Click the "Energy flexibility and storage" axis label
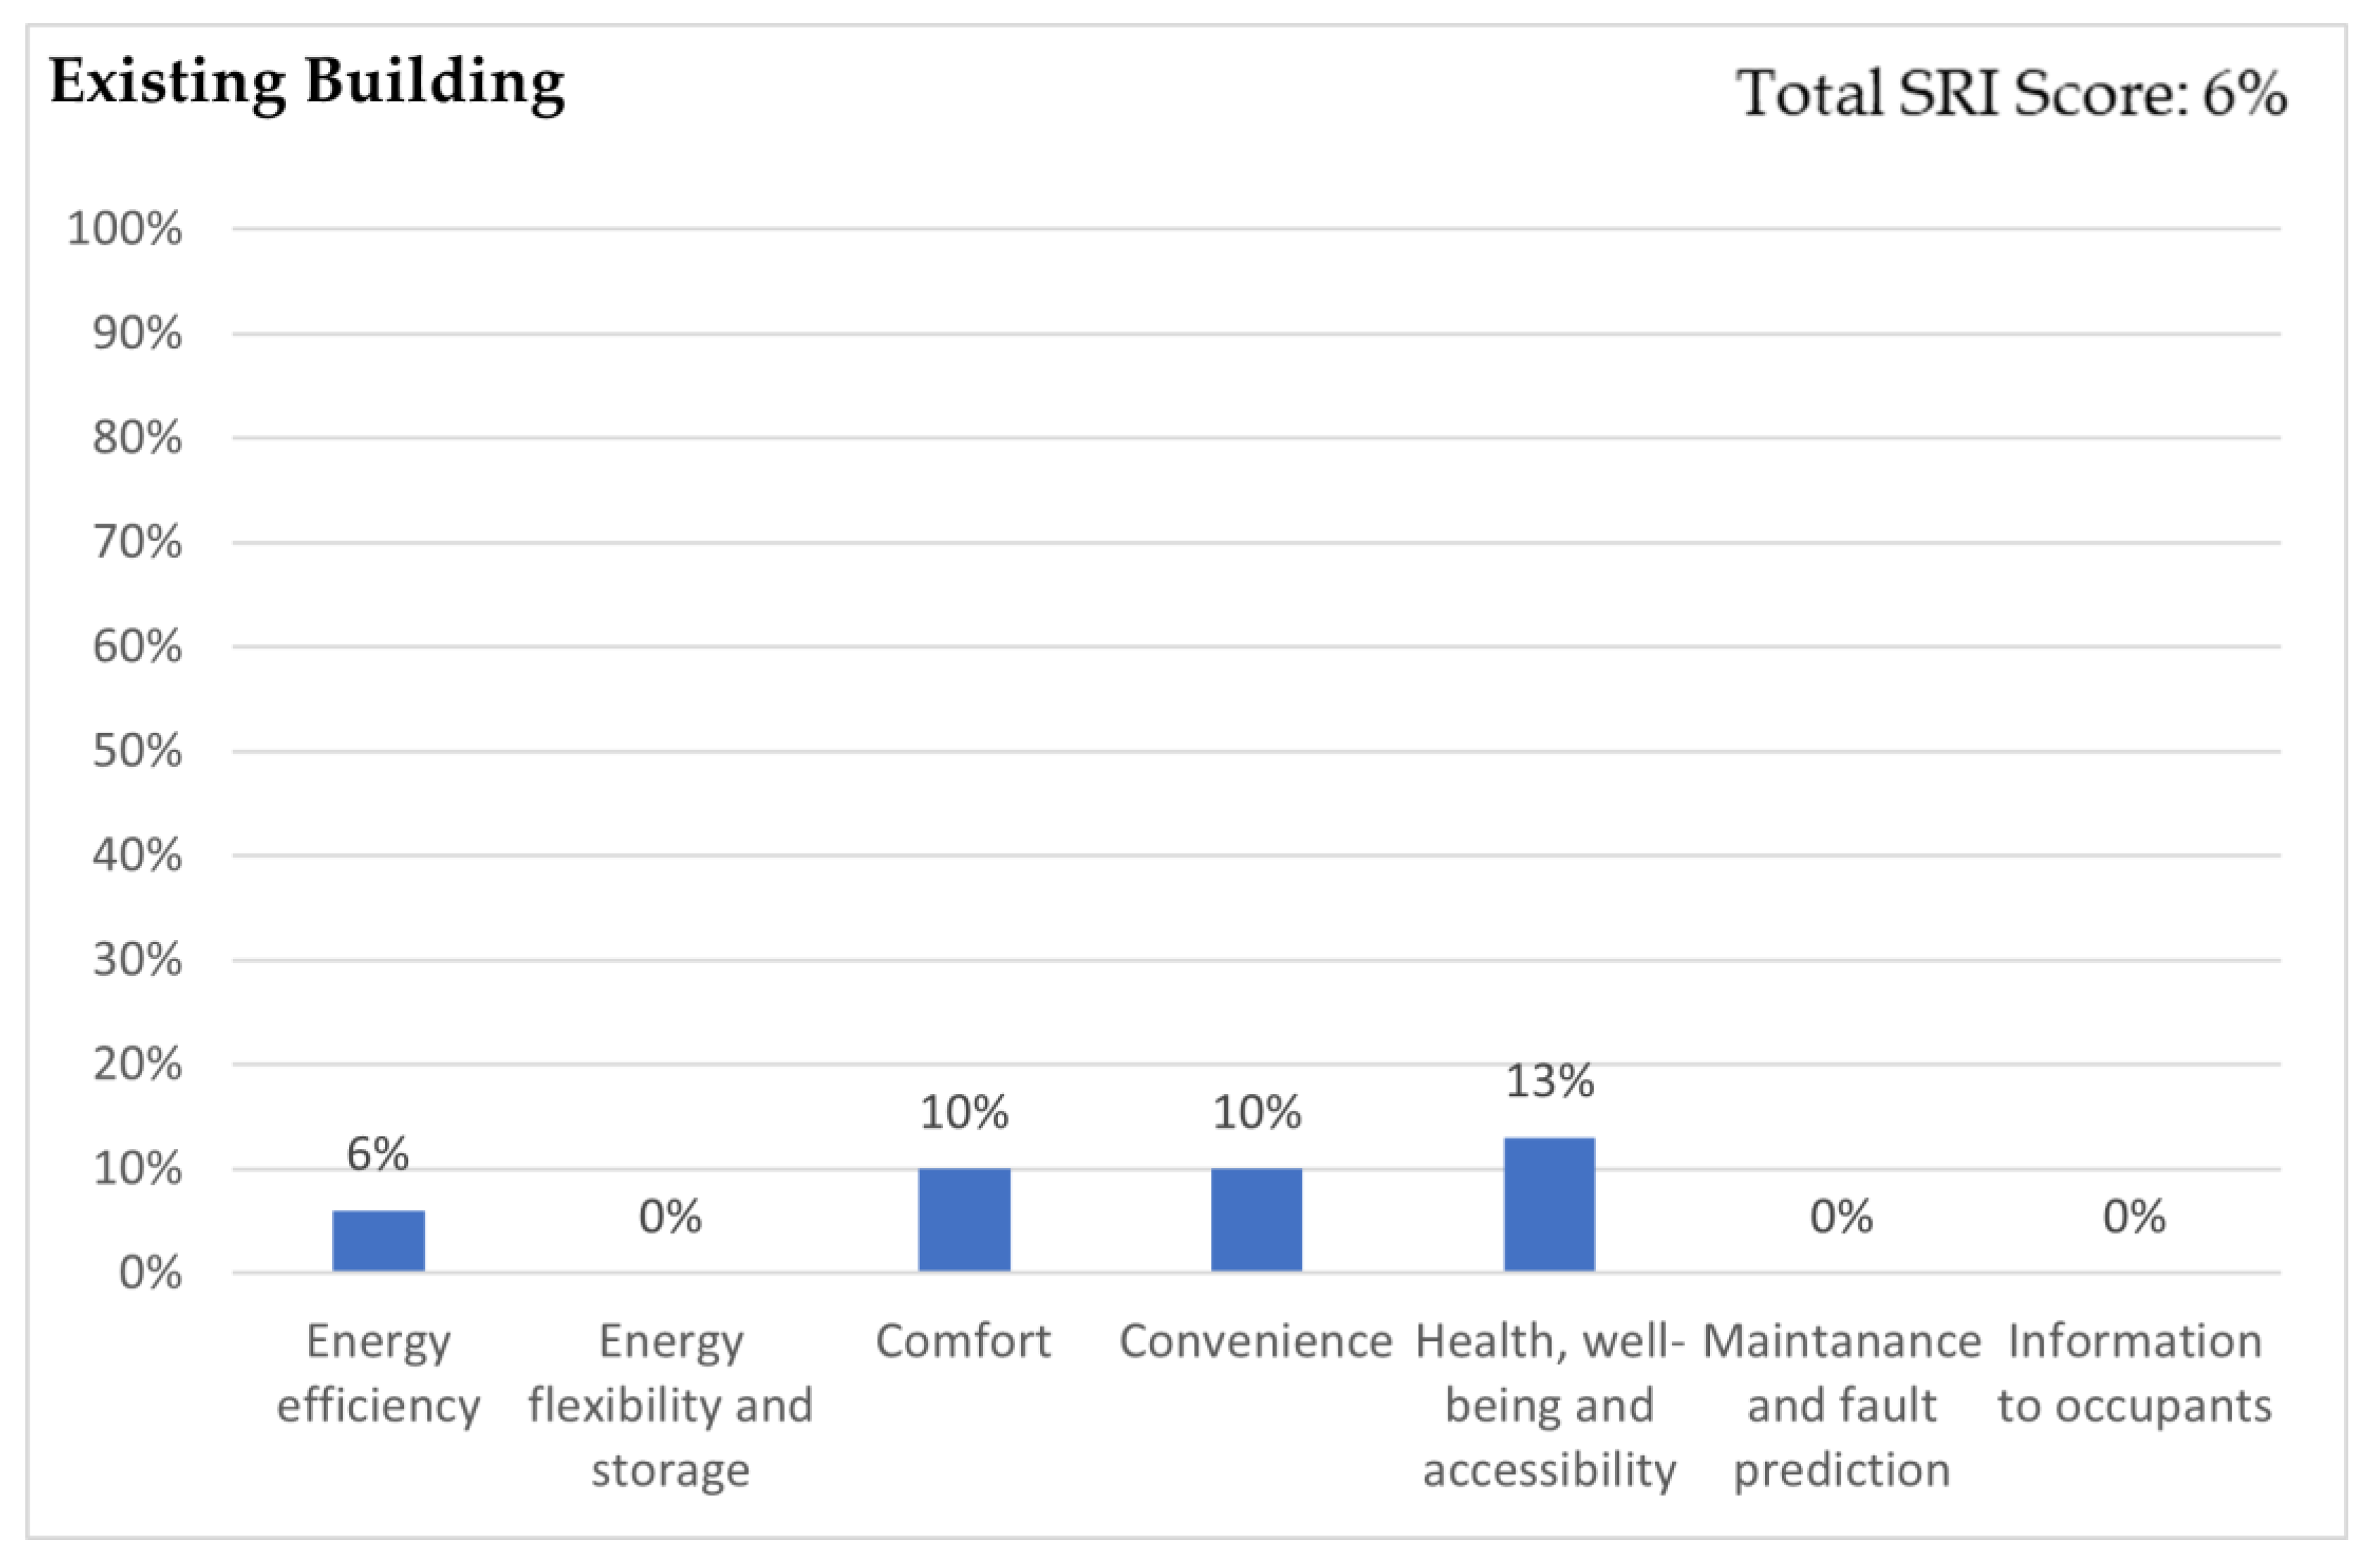 [670, 1405]
